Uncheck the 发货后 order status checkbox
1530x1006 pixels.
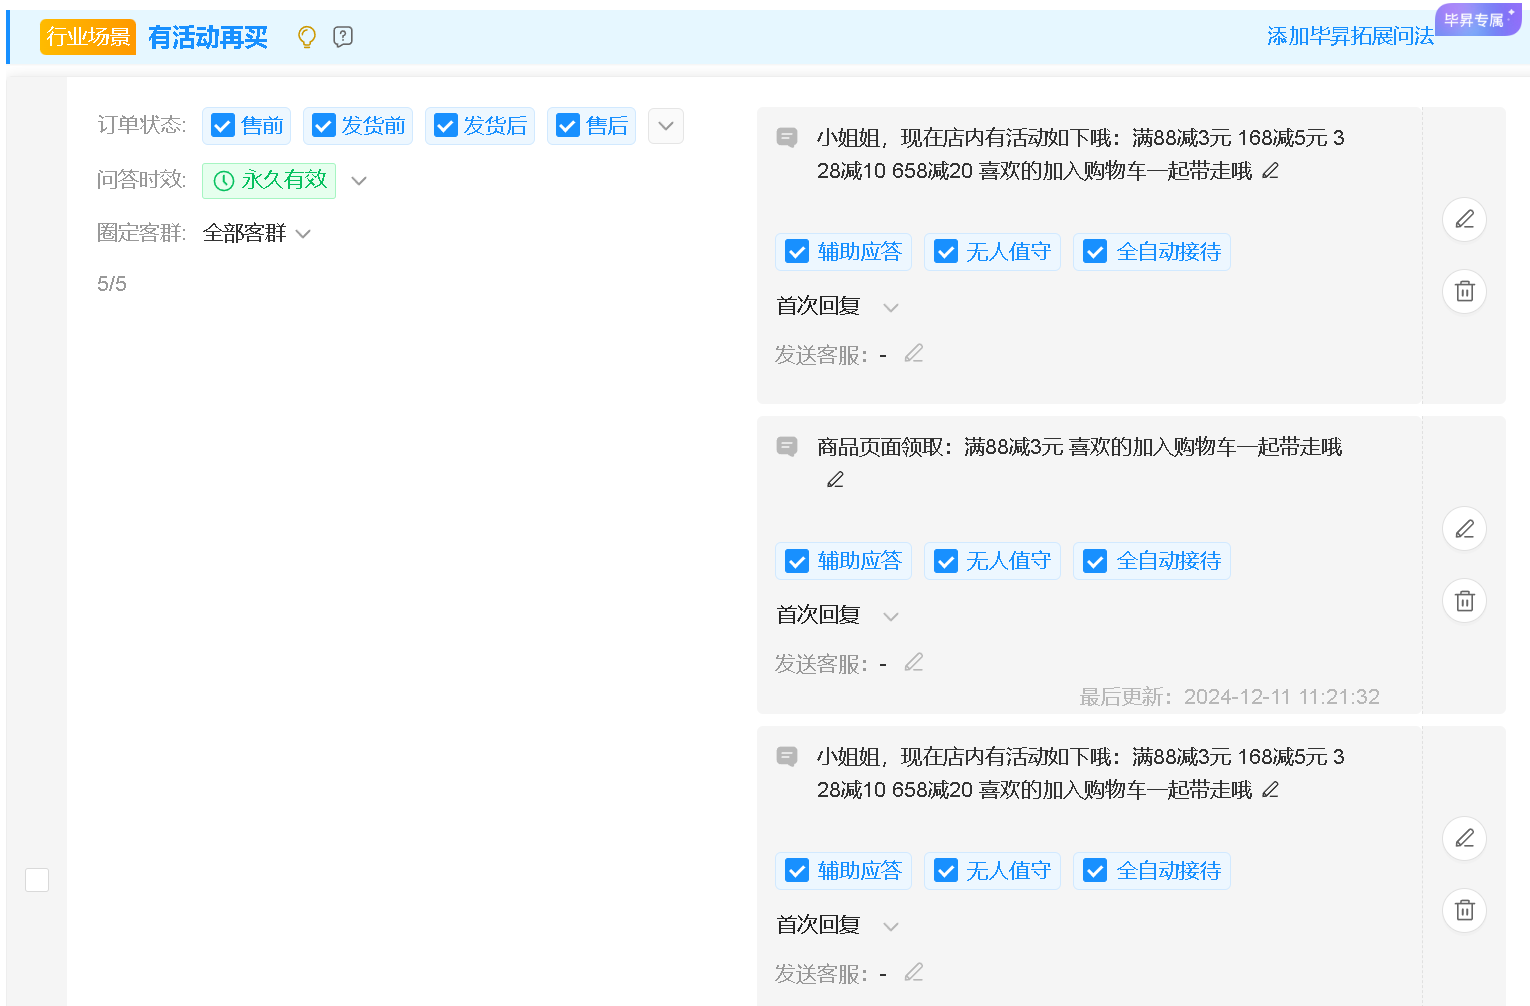point(445,126)
